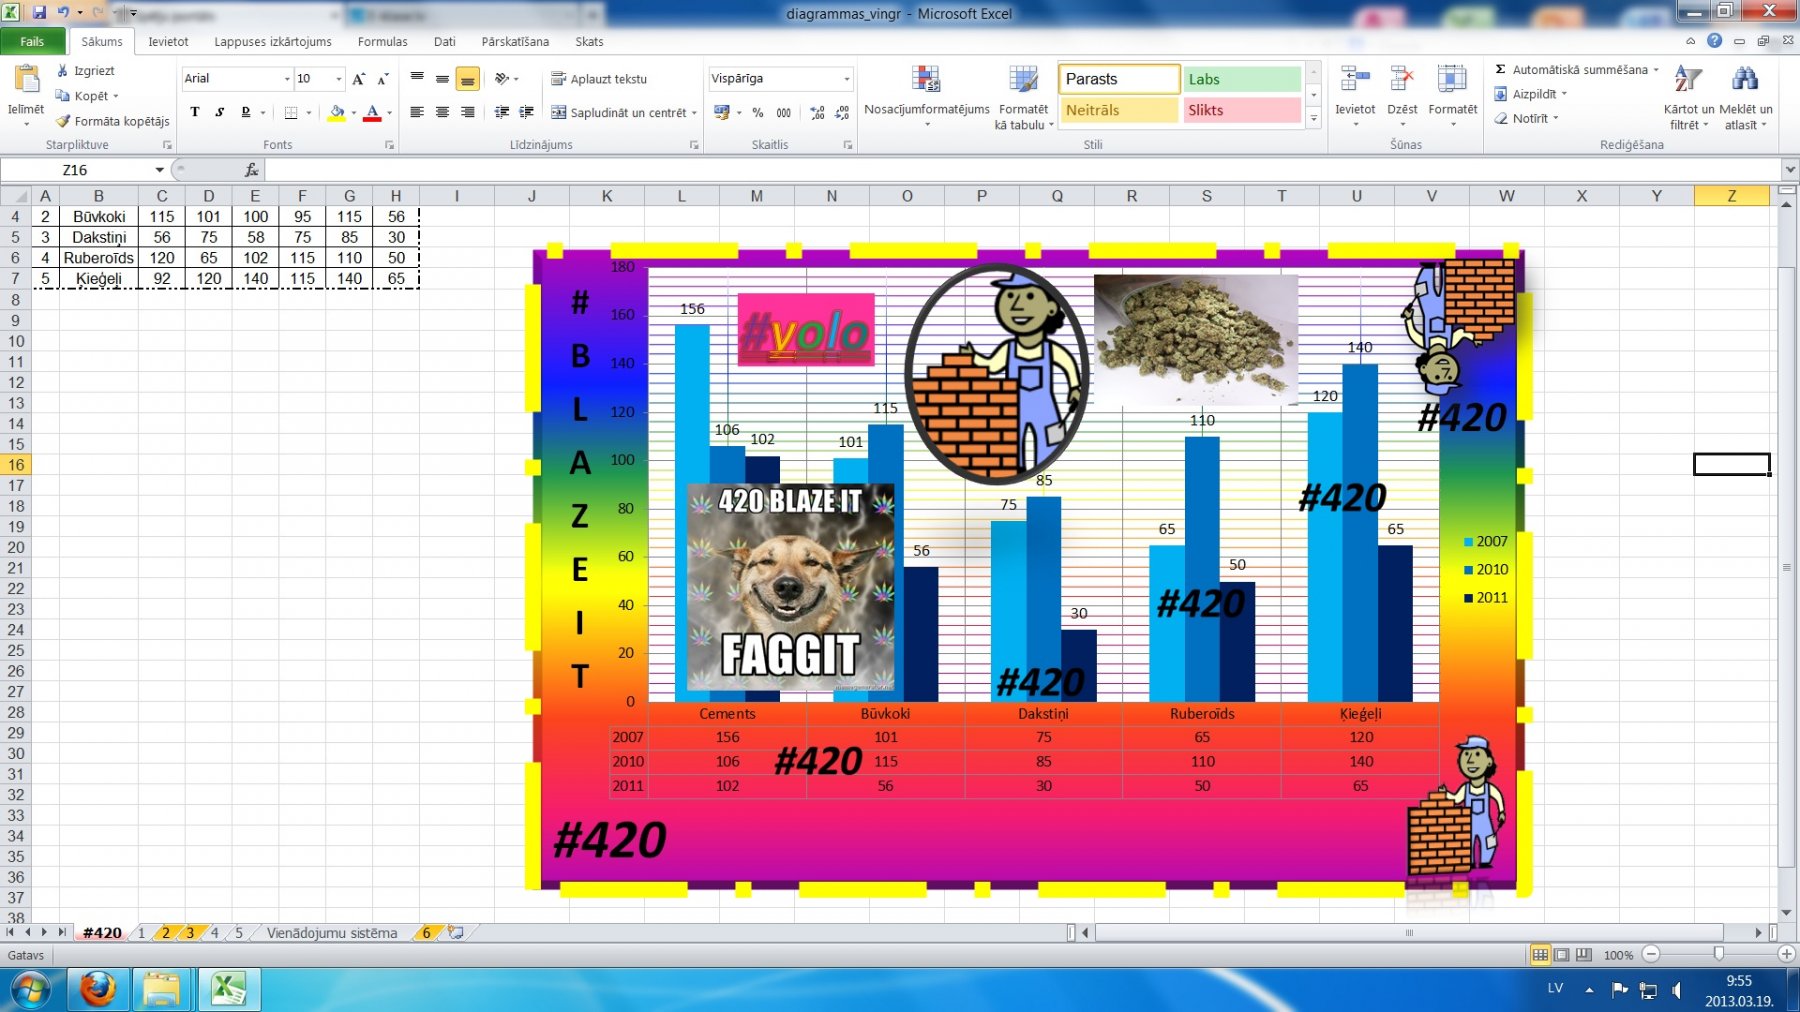Viewport: 1800px width, 1012px height.
Task: Apply the Neitrāls cell style
Action: point(1119,110)
